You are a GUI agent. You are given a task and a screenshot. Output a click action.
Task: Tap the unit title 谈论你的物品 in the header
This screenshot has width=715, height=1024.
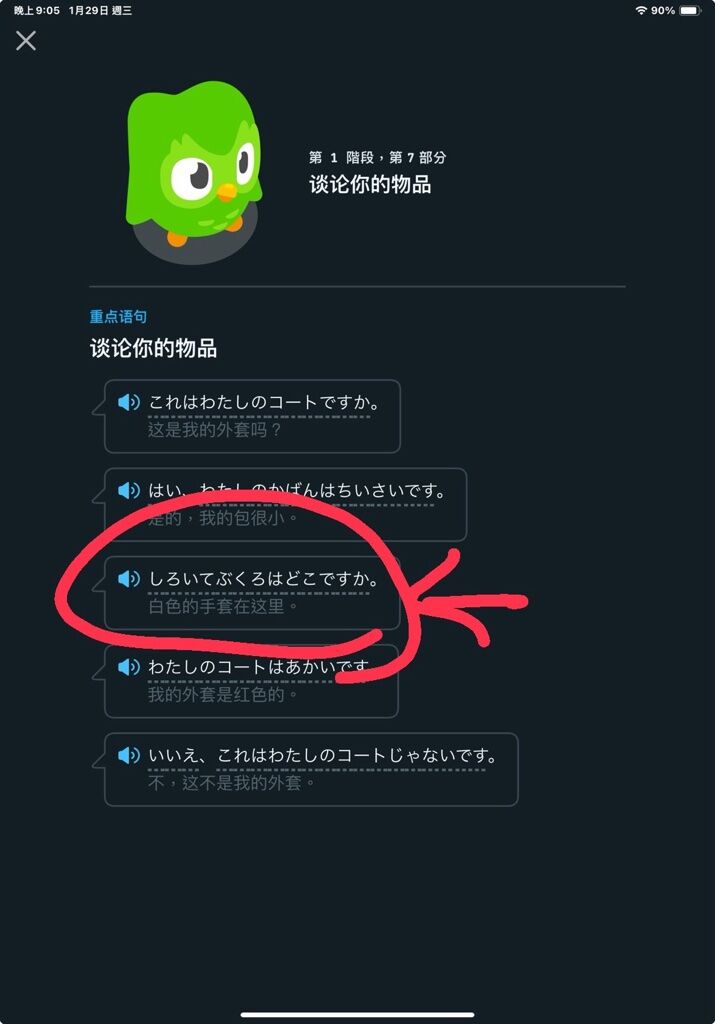[370, 184]
